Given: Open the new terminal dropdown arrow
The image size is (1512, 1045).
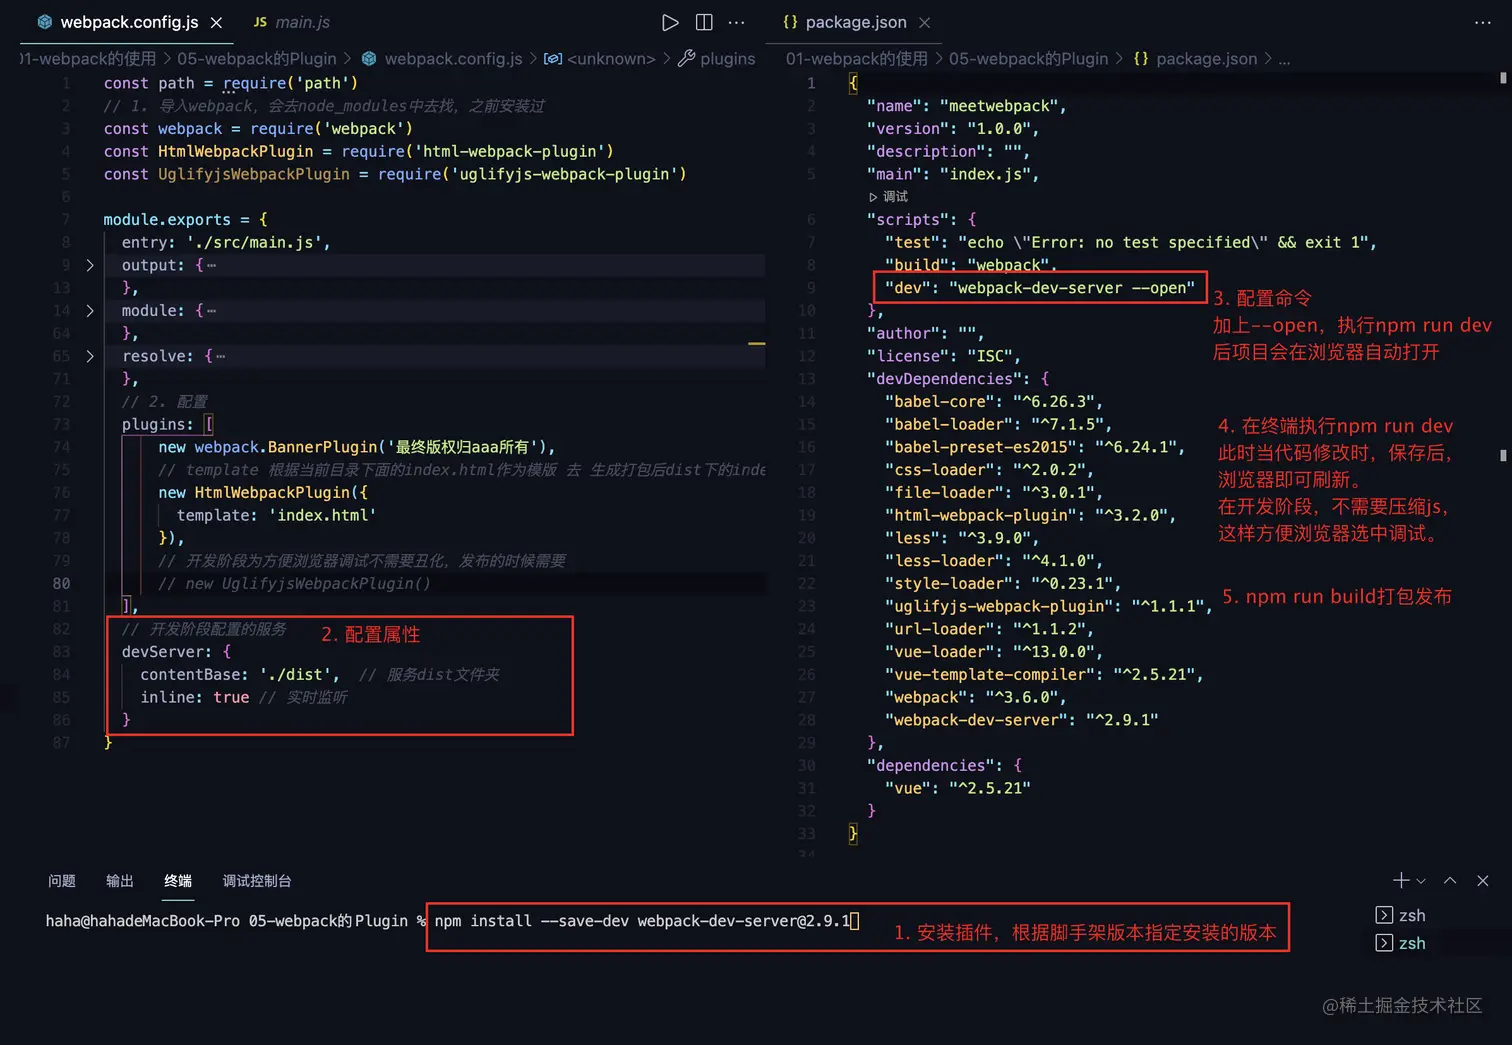Looking at the screenshot, I should point(1421,881).
